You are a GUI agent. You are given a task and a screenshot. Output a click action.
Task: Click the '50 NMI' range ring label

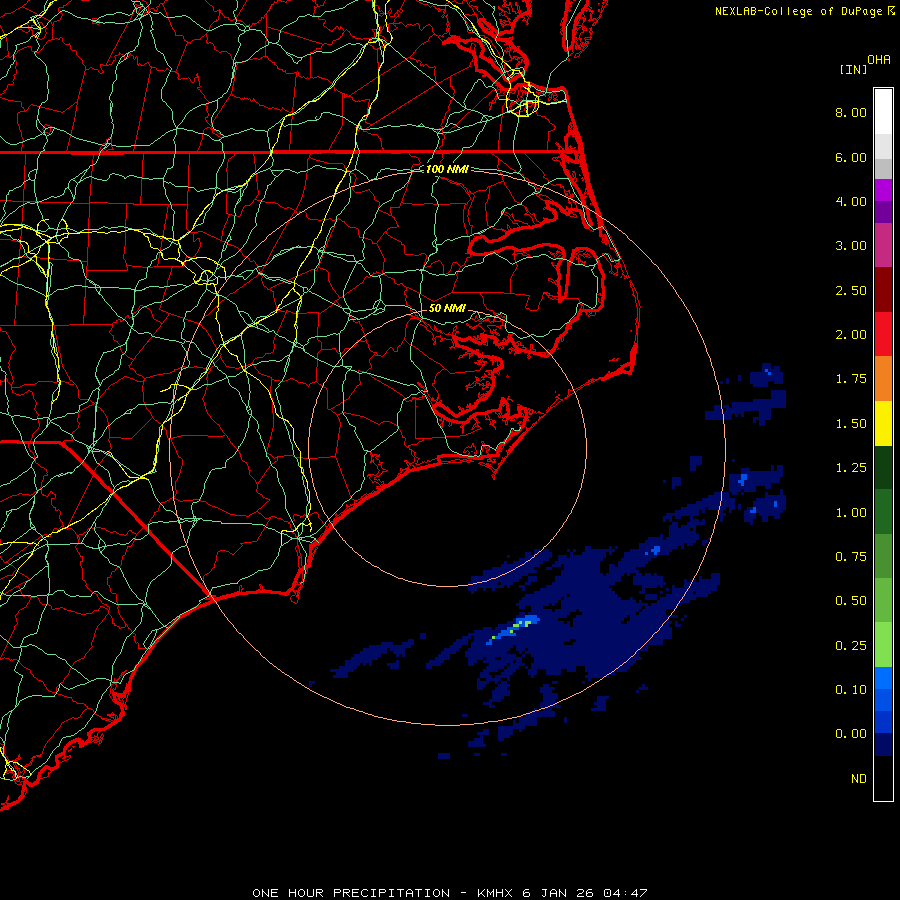tap(447, 308)
